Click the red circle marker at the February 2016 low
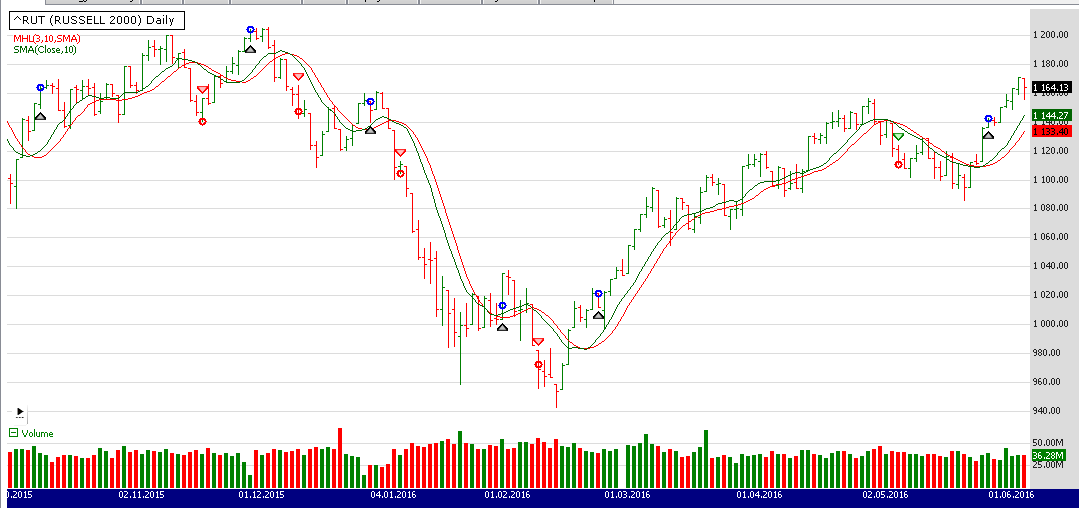Viewport: 1079px width, 508px height. pos(539,364)
